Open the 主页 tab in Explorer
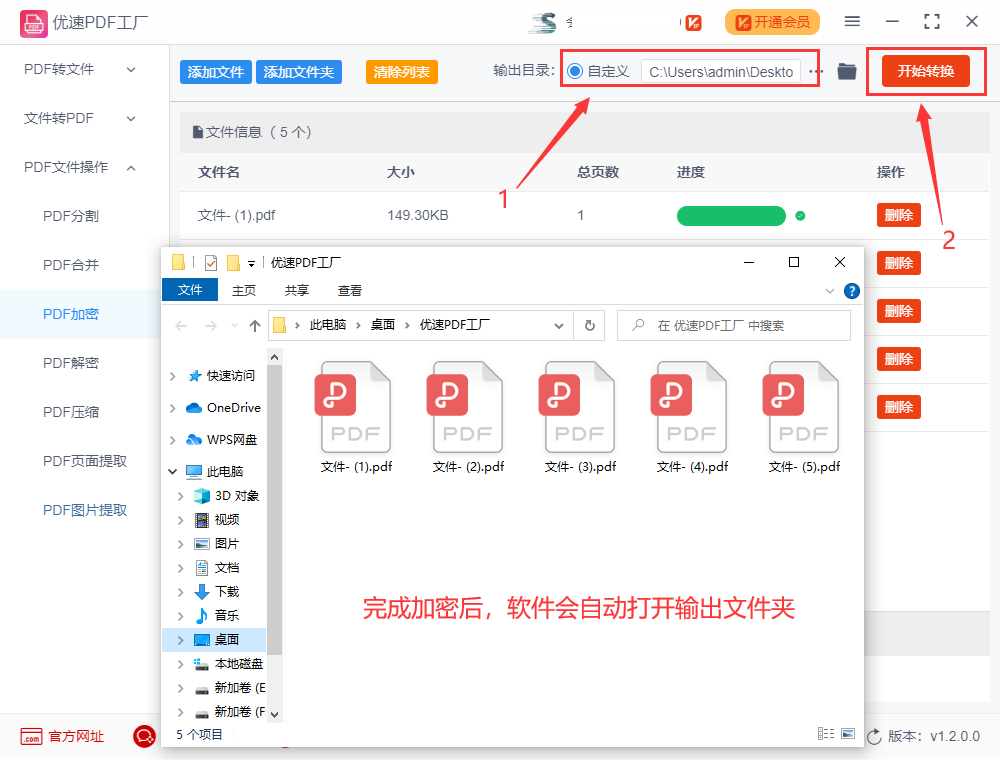The width and height of the screenshot is (1000, 760). (244, 291)
